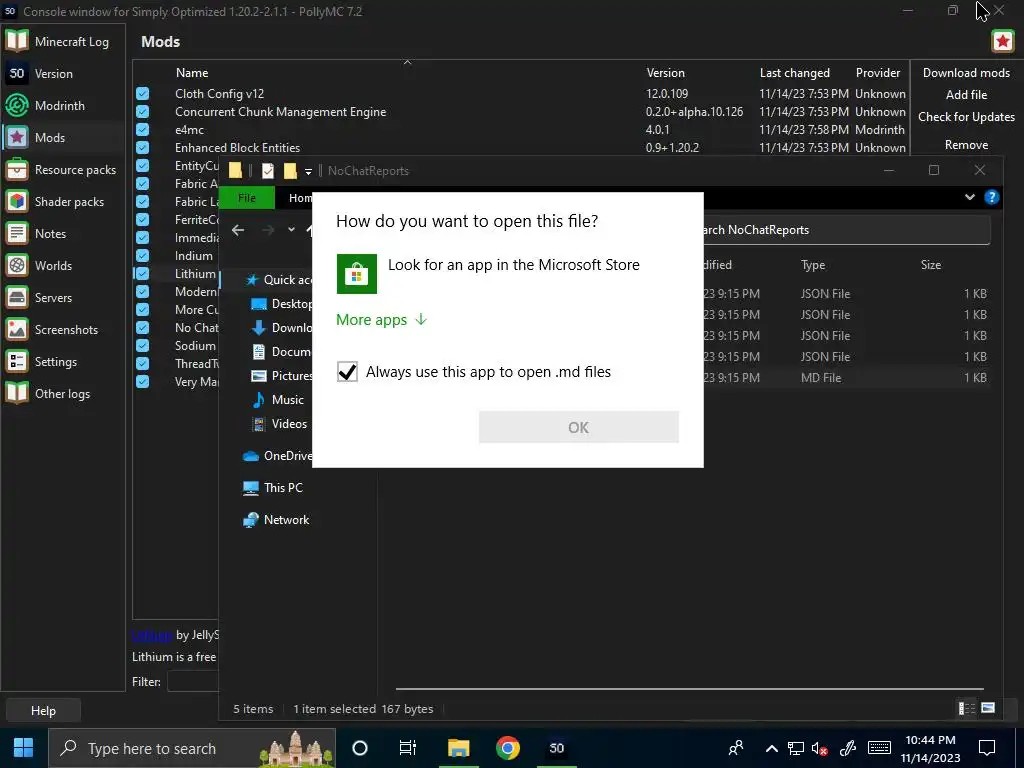Viewport: 1024px width, 768px height.
Task: Open the Resource packs icon
Action: tap(16, 169)
